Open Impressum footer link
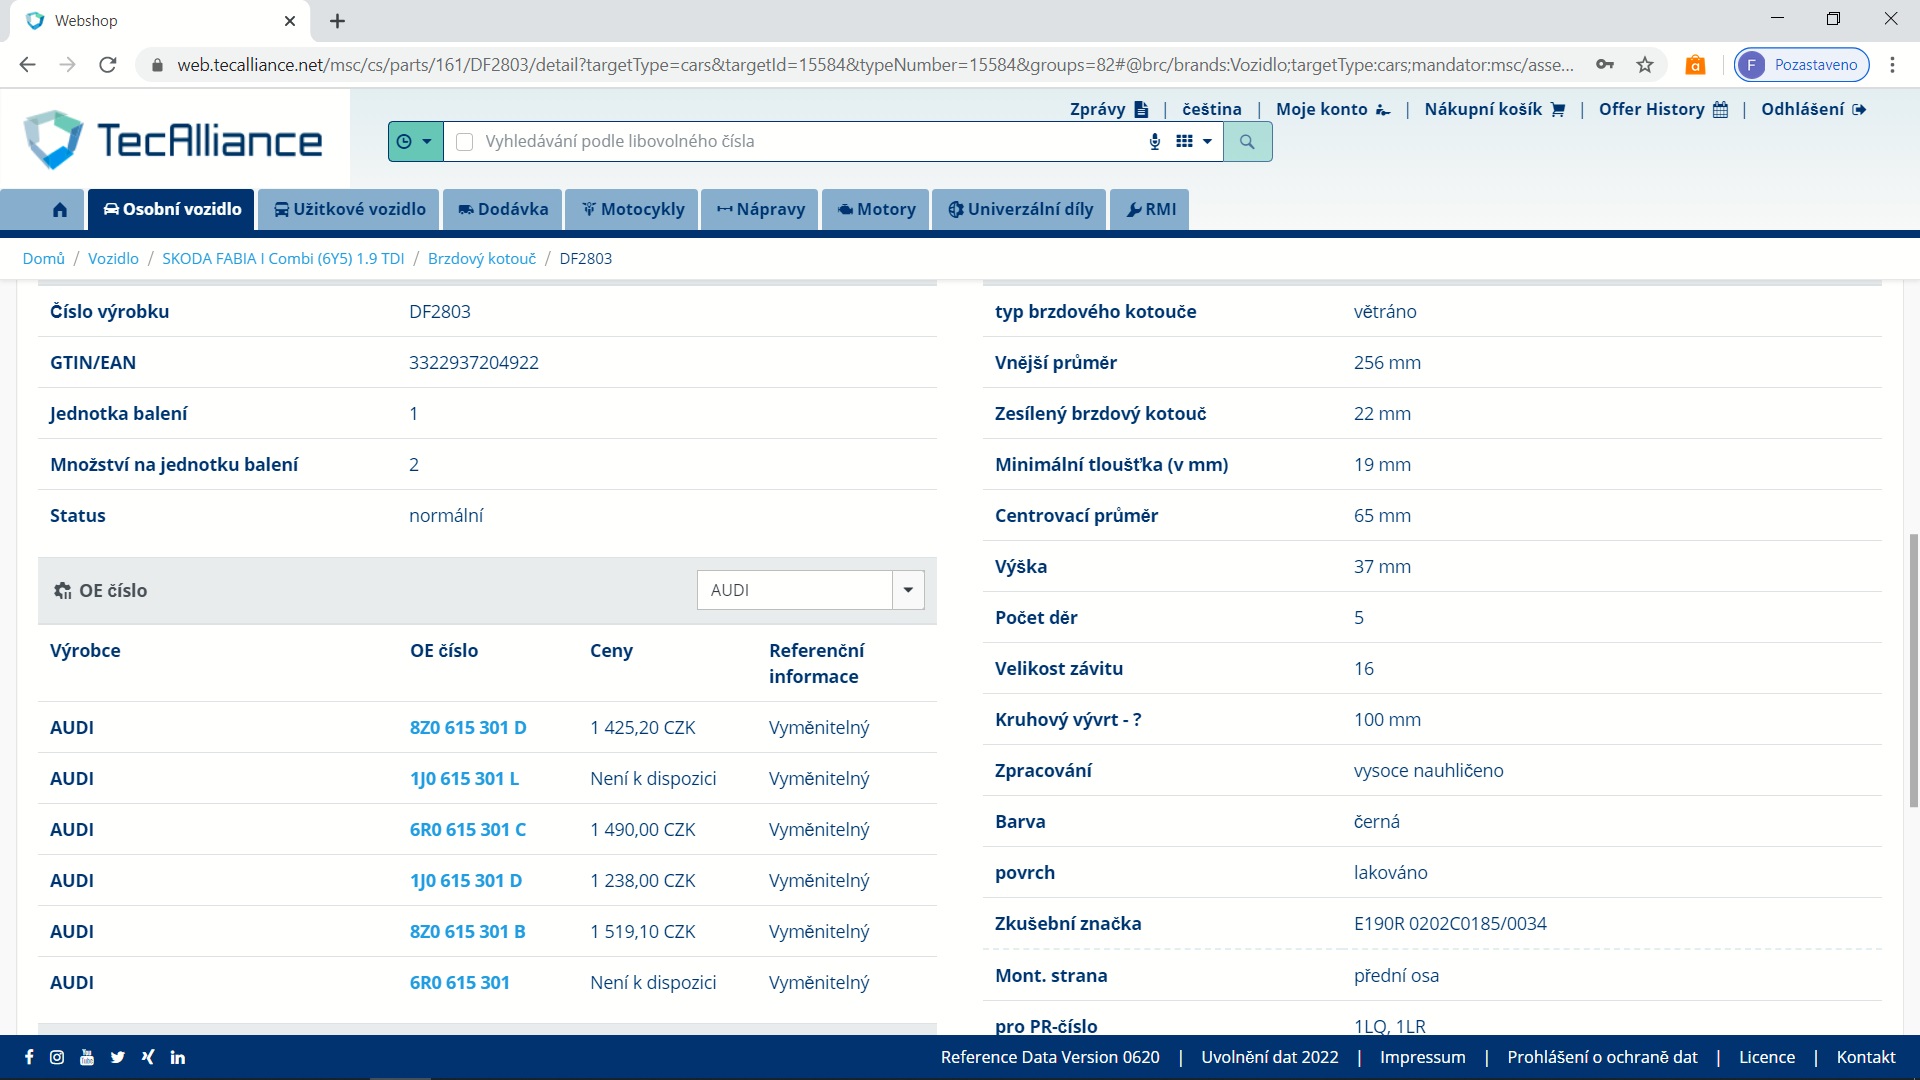Screen dimensions: 1920x1080 pyautogui.click(x=1422, y=1057)
